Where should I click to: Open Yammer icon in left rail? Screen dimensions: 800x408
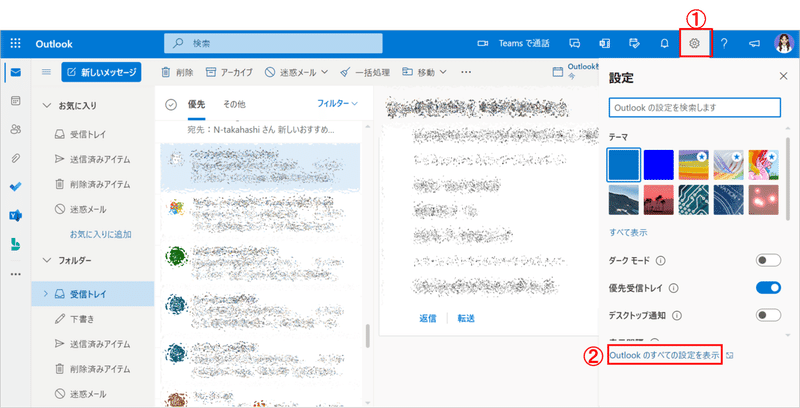tap(15, 215)
